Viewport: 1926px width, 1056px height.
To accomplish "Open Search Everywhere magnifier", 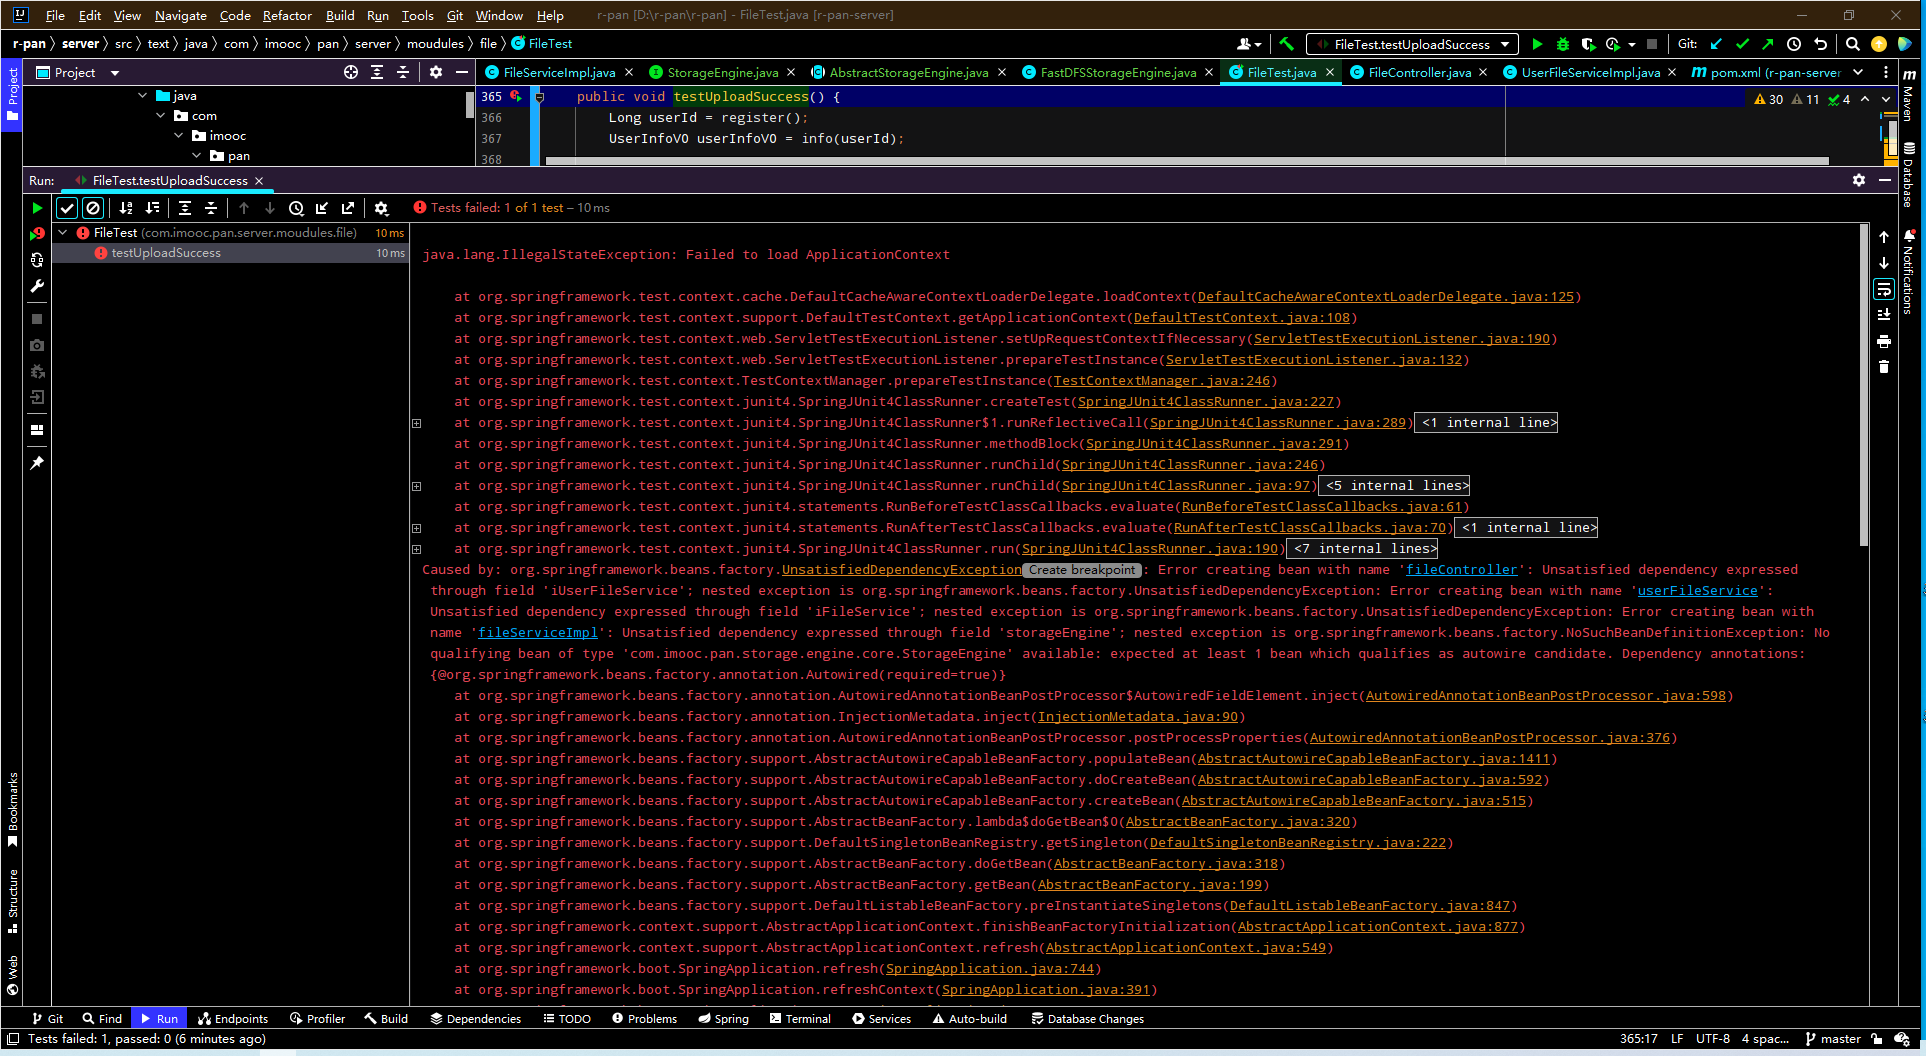I will (x=1853, y=44).
